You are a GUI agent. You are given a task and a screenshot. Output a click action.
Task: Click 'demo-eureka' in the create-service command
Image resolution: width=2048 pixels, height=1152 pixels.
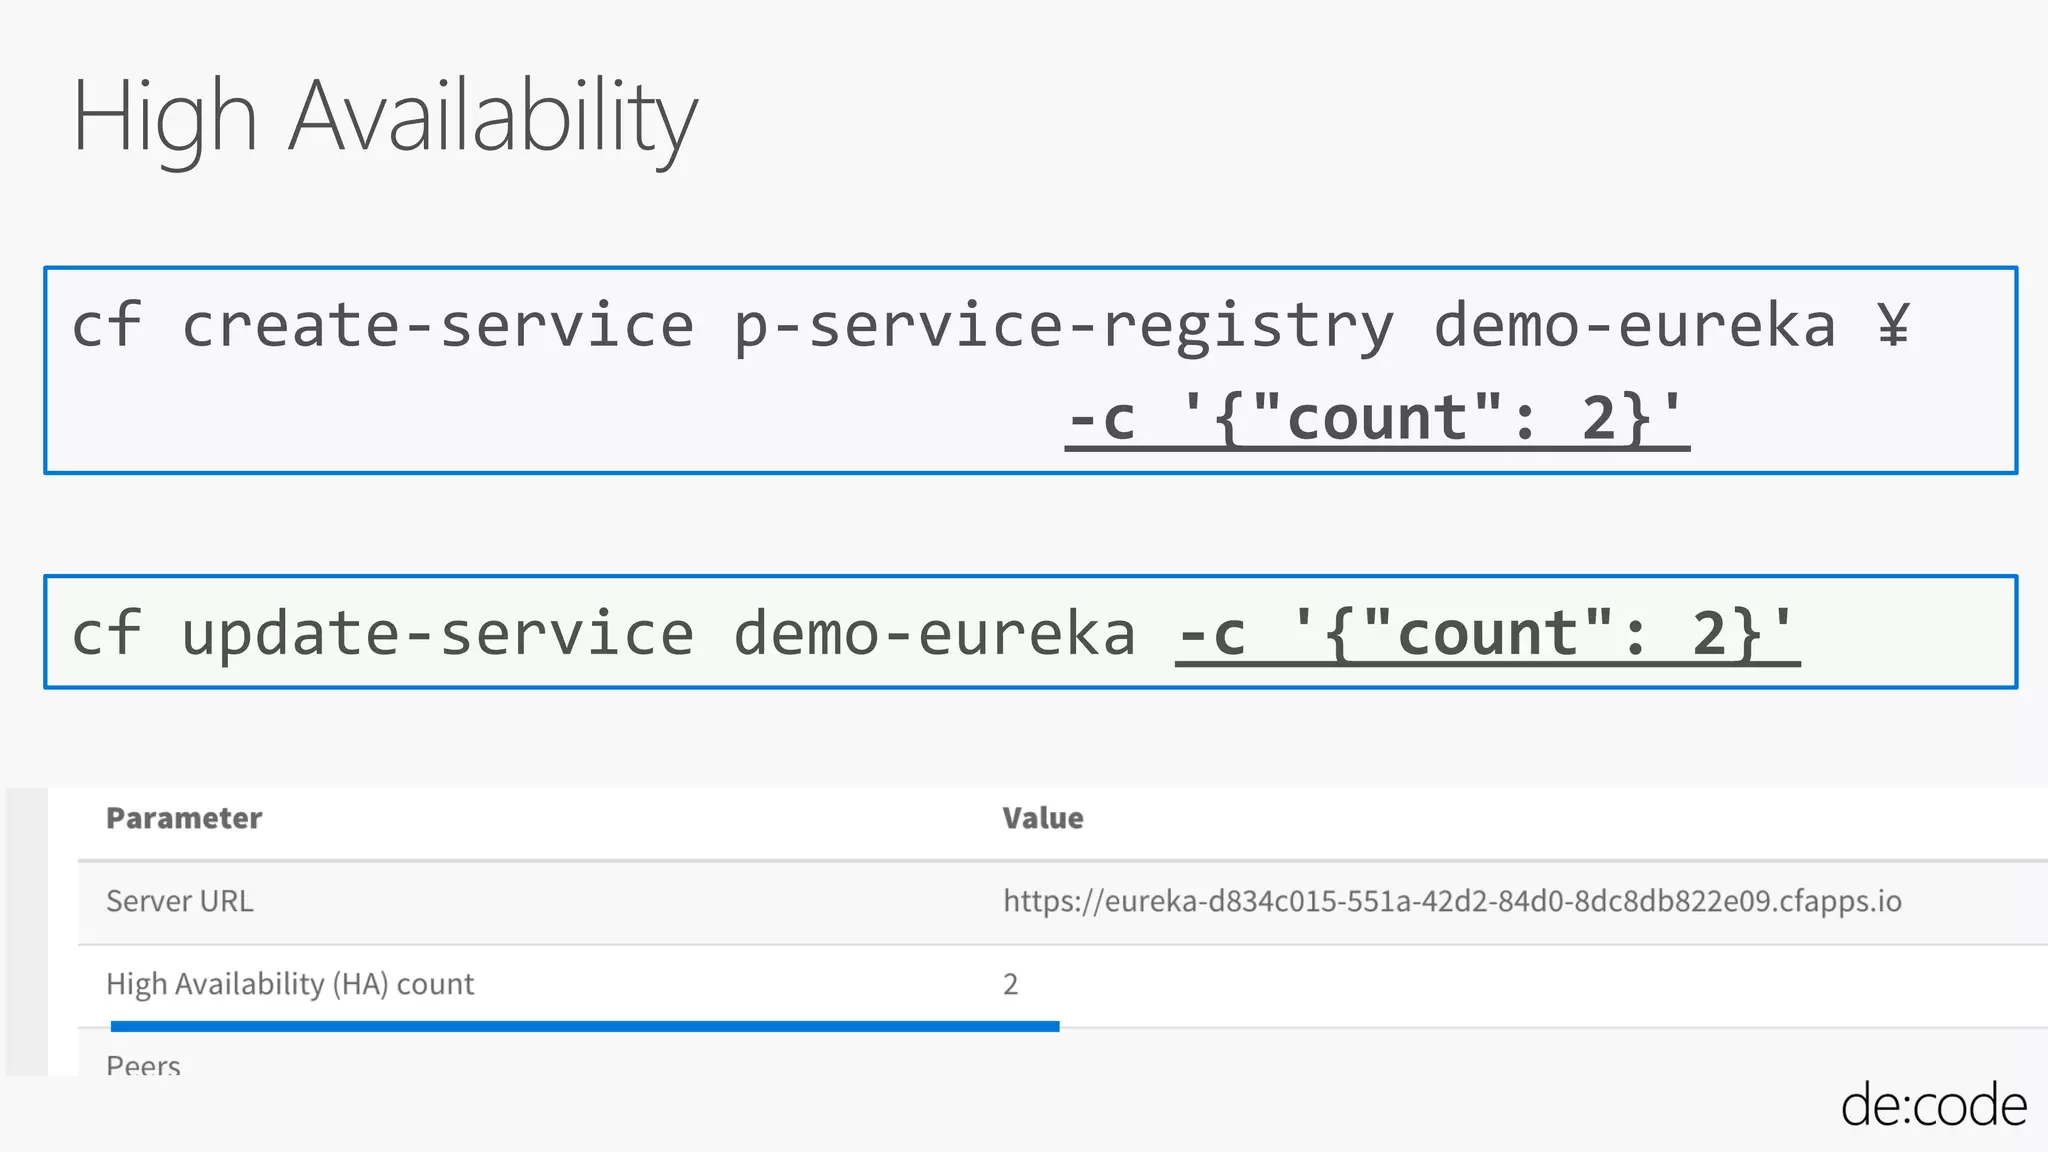(x=1634, y=326)
